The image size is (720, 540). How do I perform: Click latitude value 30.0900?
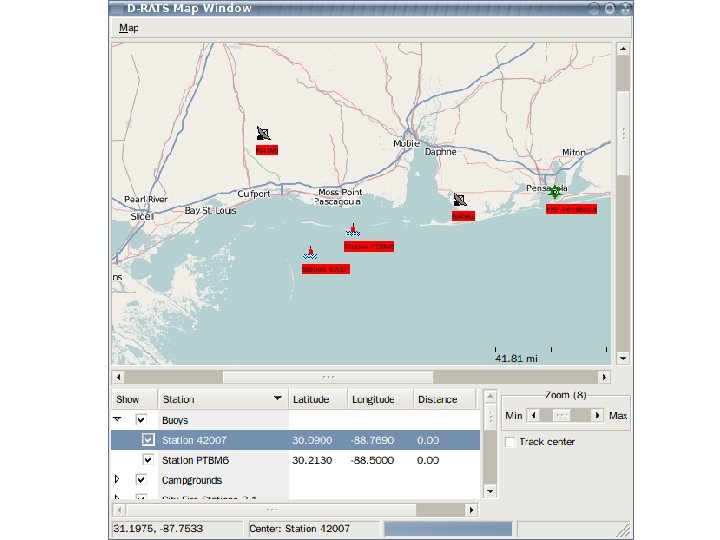312,440
